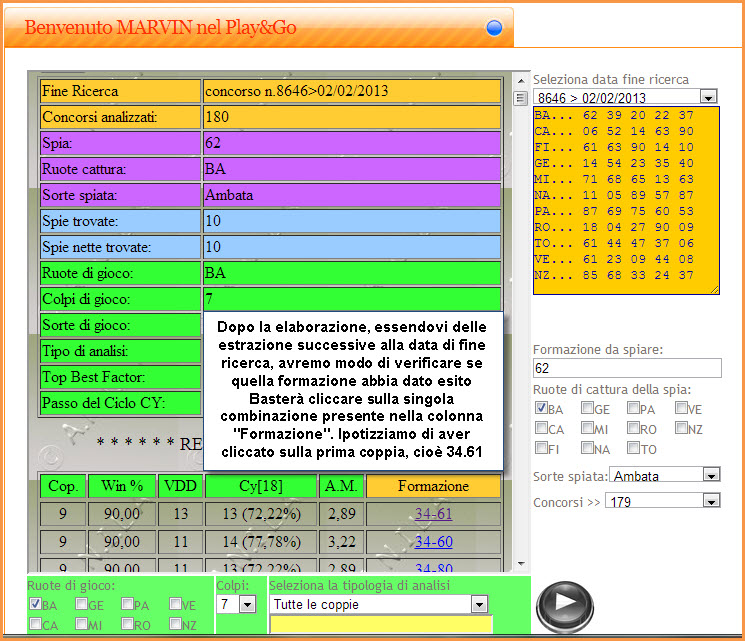Enable MI checkbox under Ruote di cattura
745x641 pixels.
pos(587,428)
